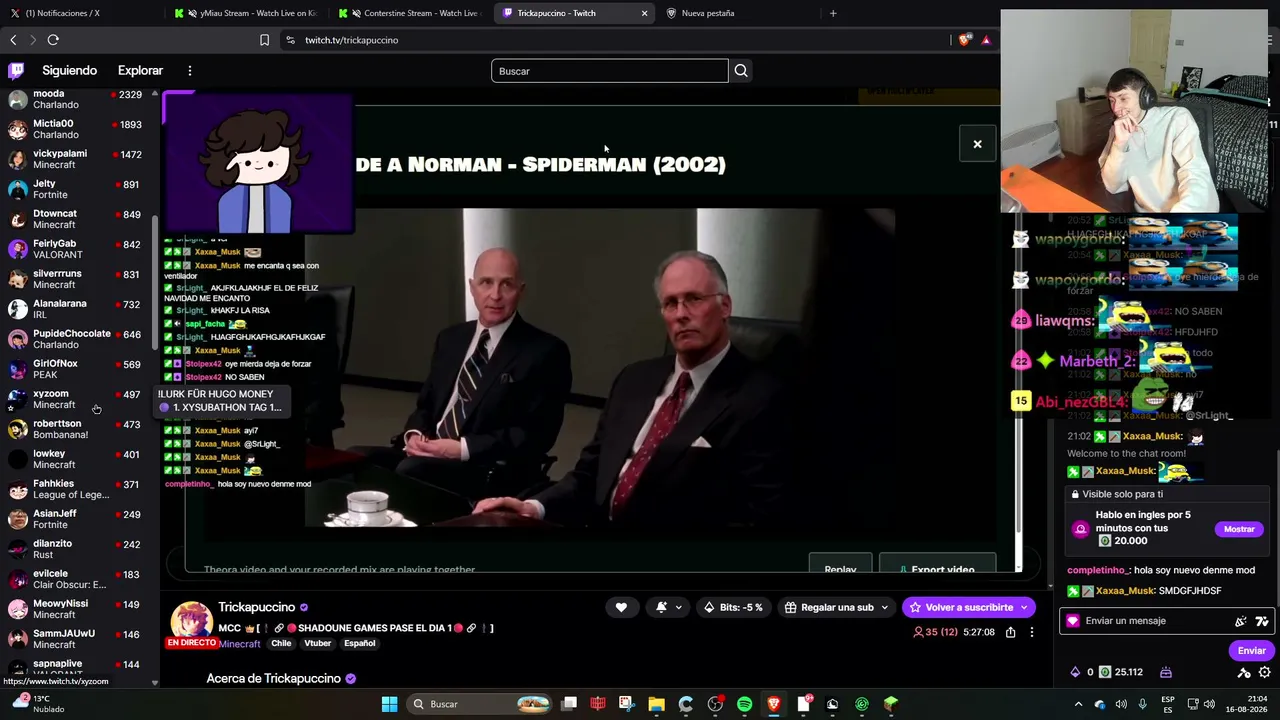The height and width of the screenshot is (720, 1280).
Task: Open the Trickapuccino channel name link
Action: [x=257, y=607]
